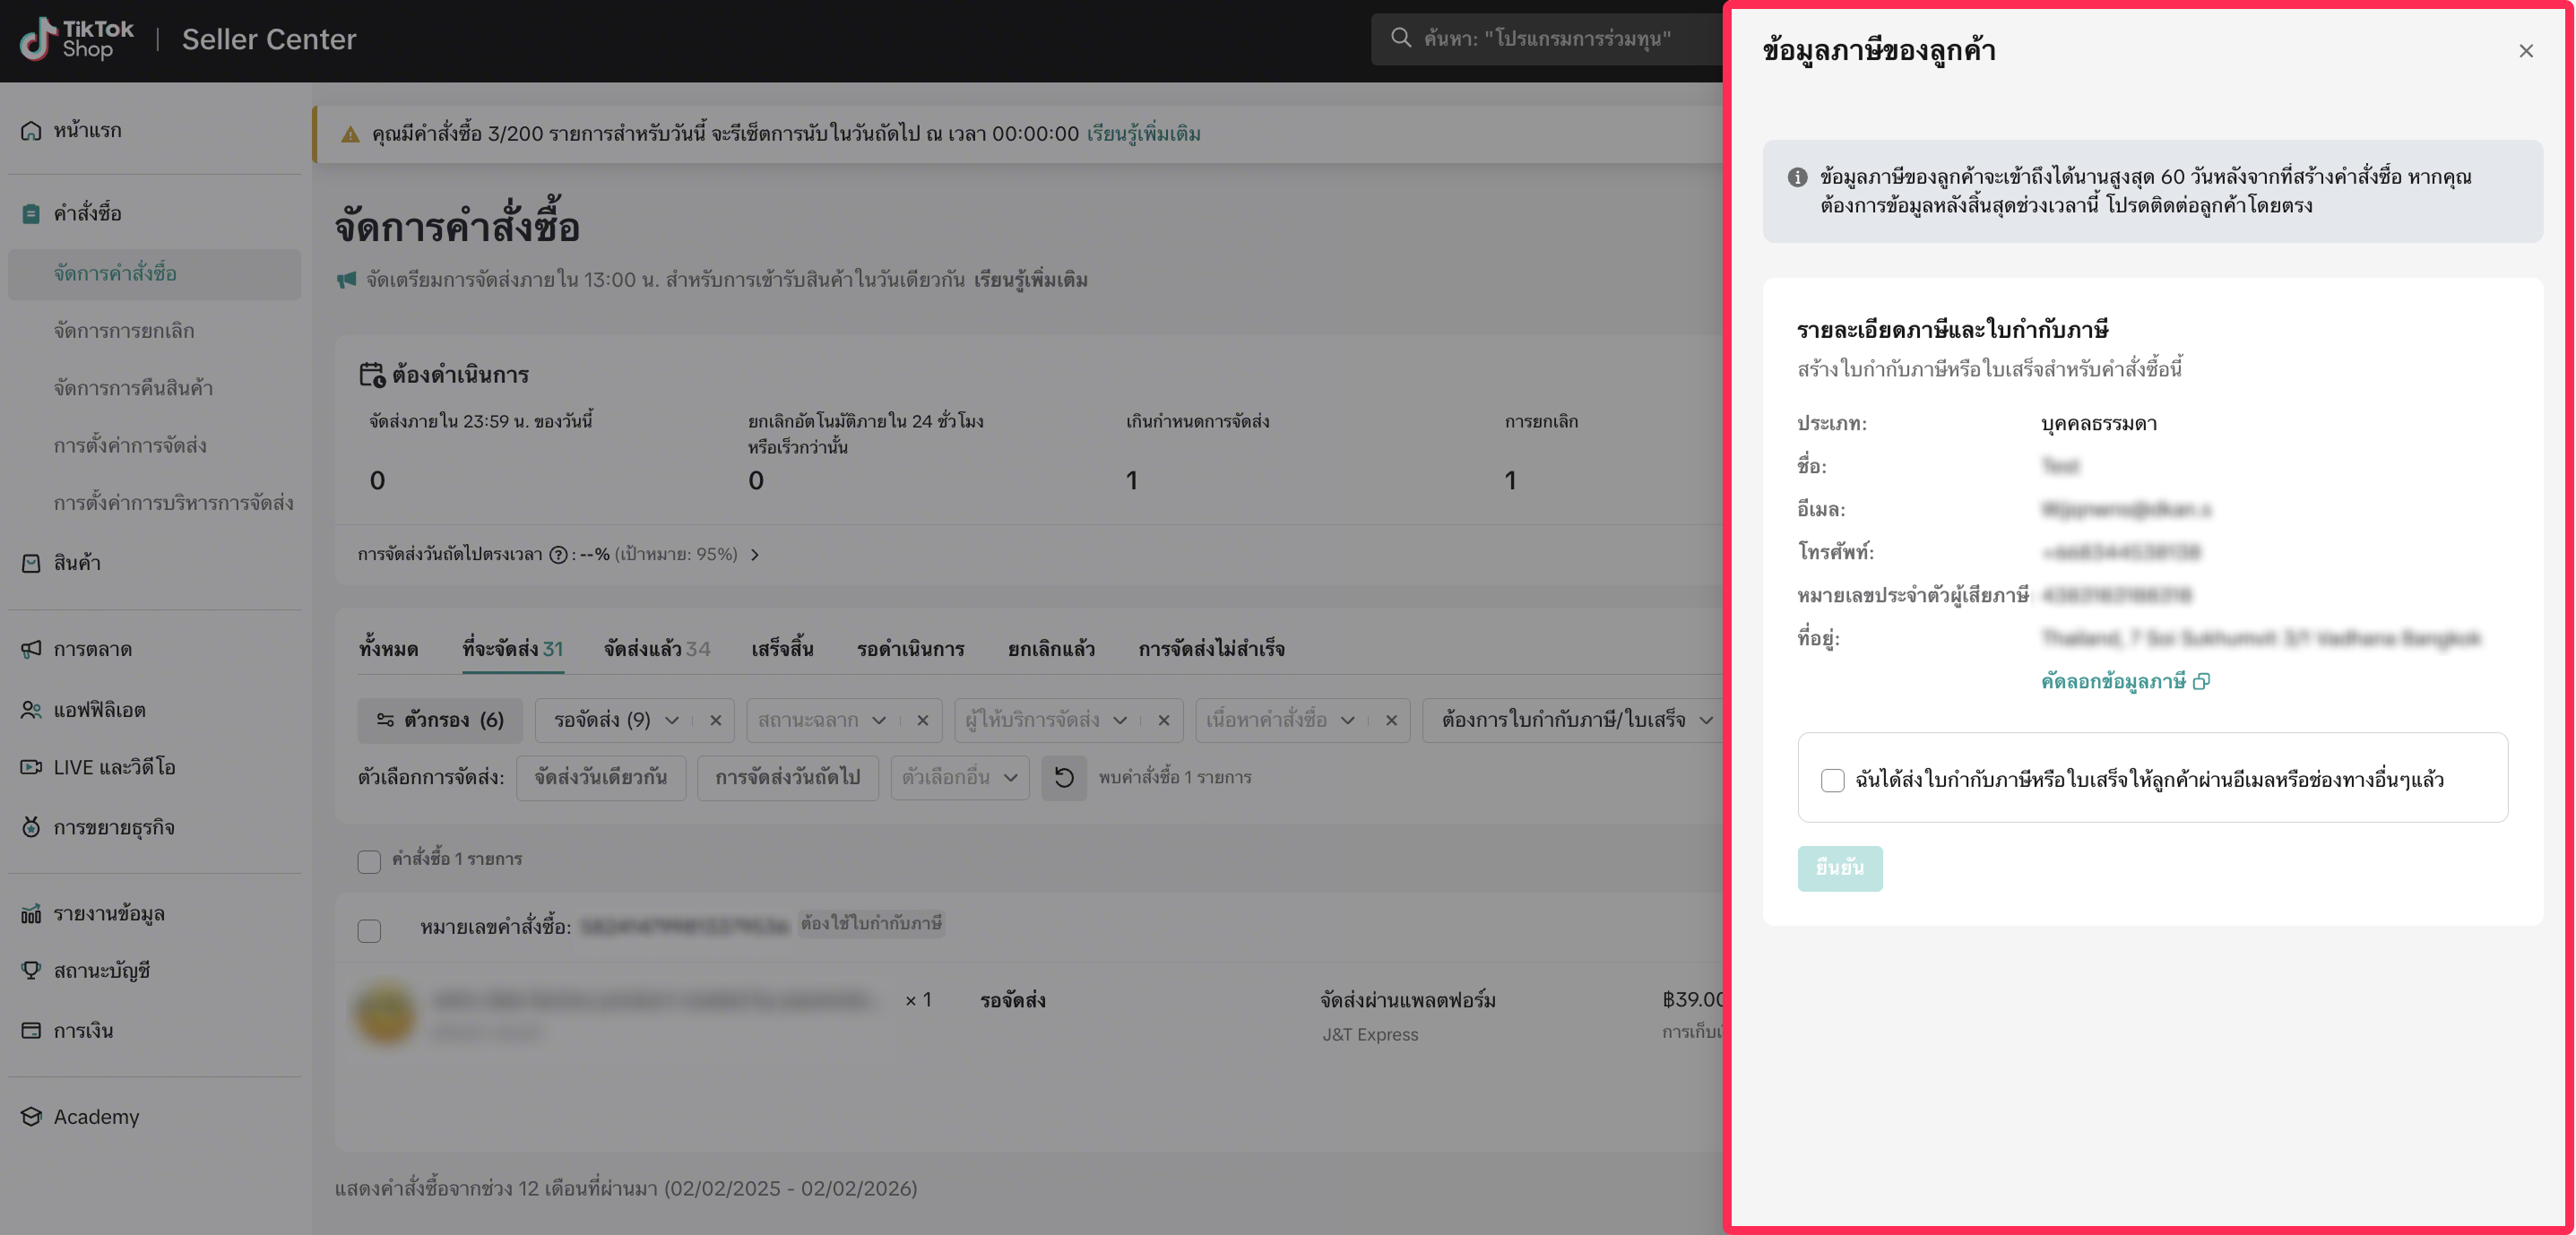Tick checkbox beside หมายเลขคำสั่งซื้อ row

coord(369,931)
